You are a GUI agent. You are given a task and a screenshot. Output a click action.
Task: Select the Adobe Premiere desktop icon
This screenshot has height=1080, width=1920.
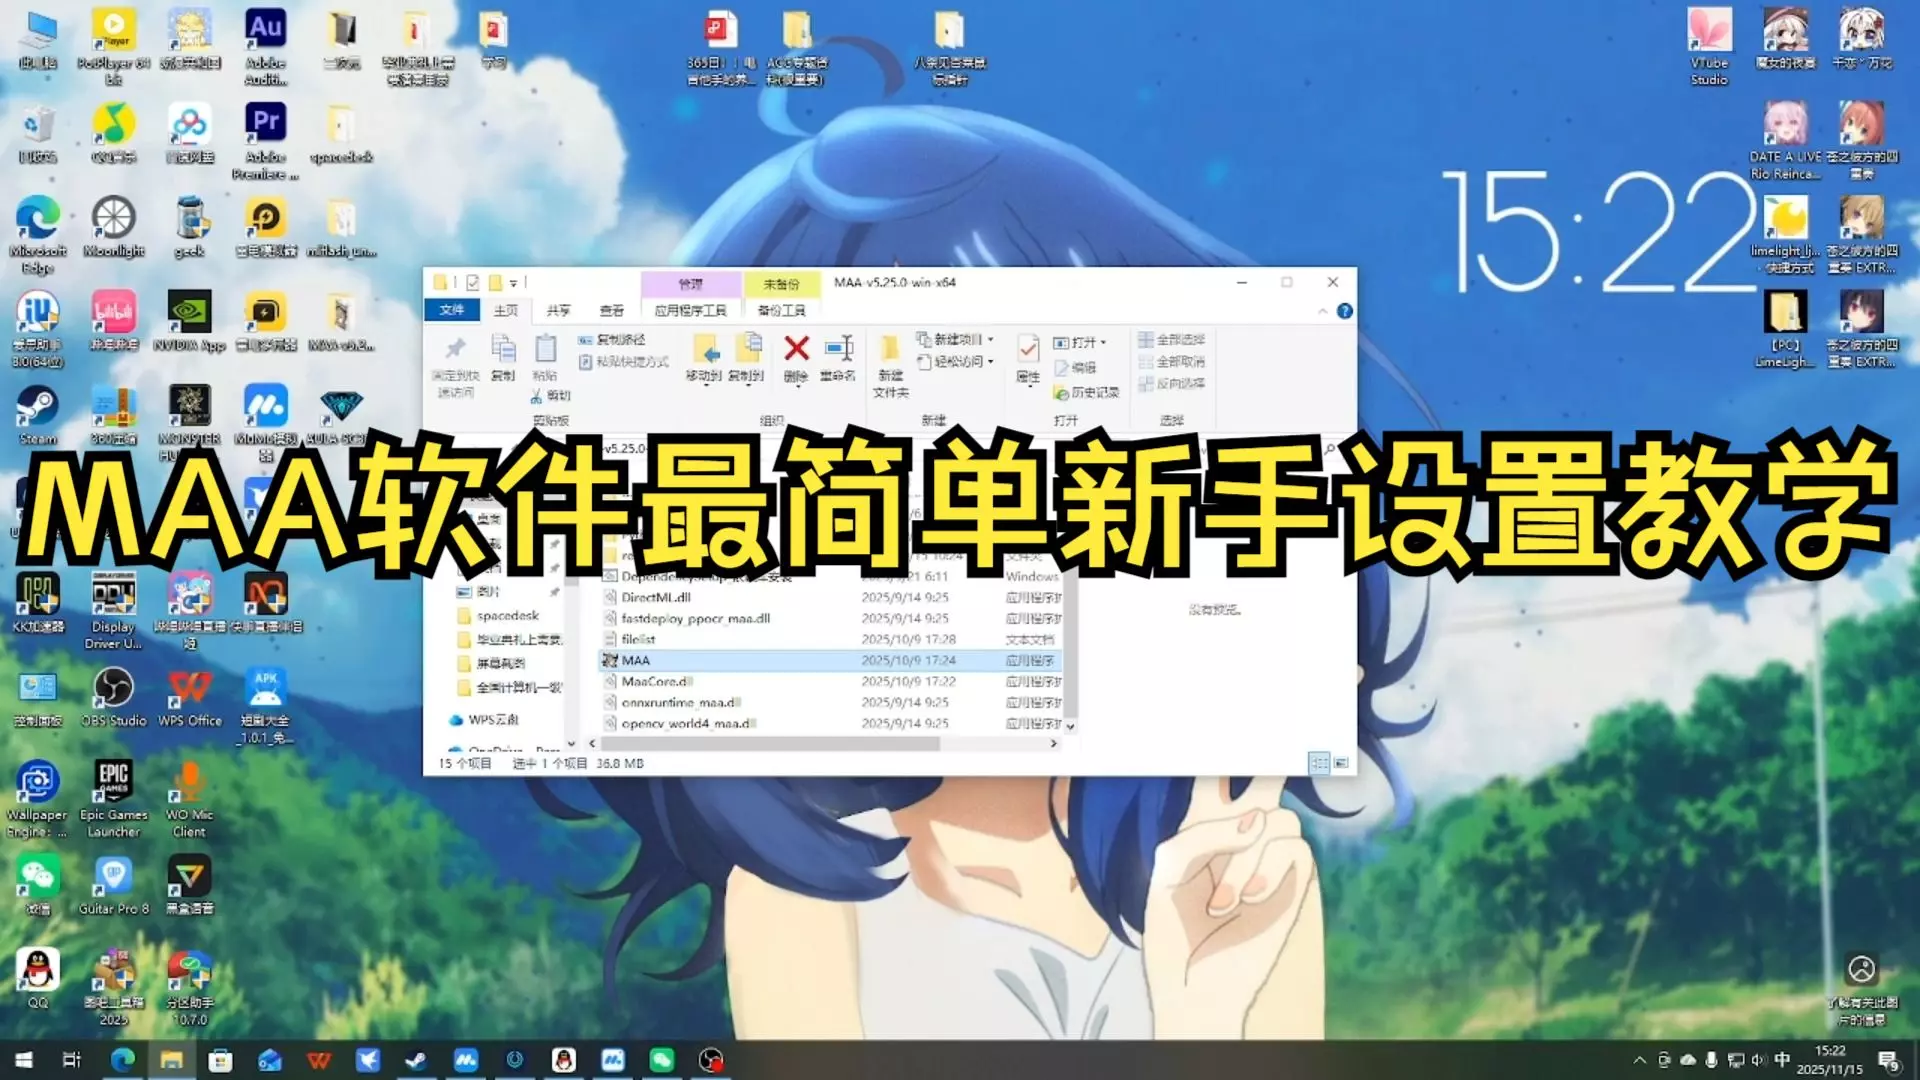(265, 141)
